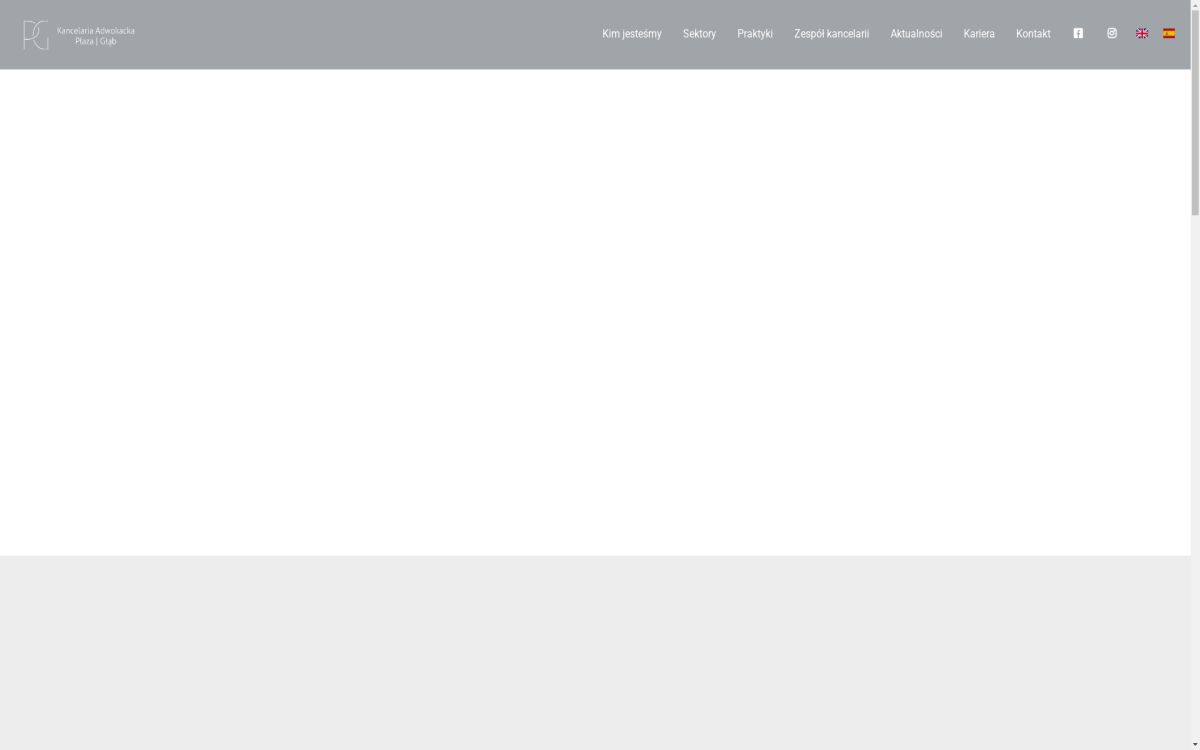Click the light gray section below the banner

[595, 650]
